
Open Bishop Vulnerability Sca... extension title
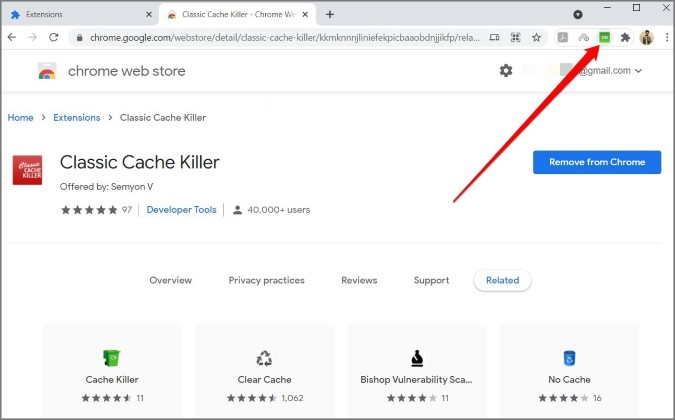(416, 380)
